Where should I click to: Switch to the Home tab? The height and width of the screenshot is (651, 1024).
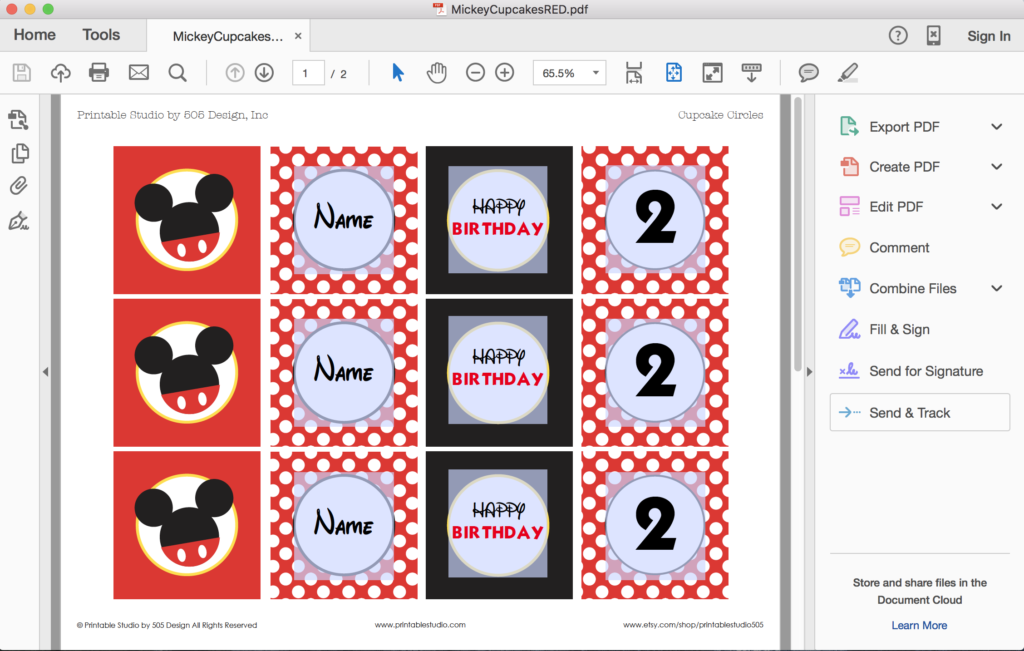35,35
